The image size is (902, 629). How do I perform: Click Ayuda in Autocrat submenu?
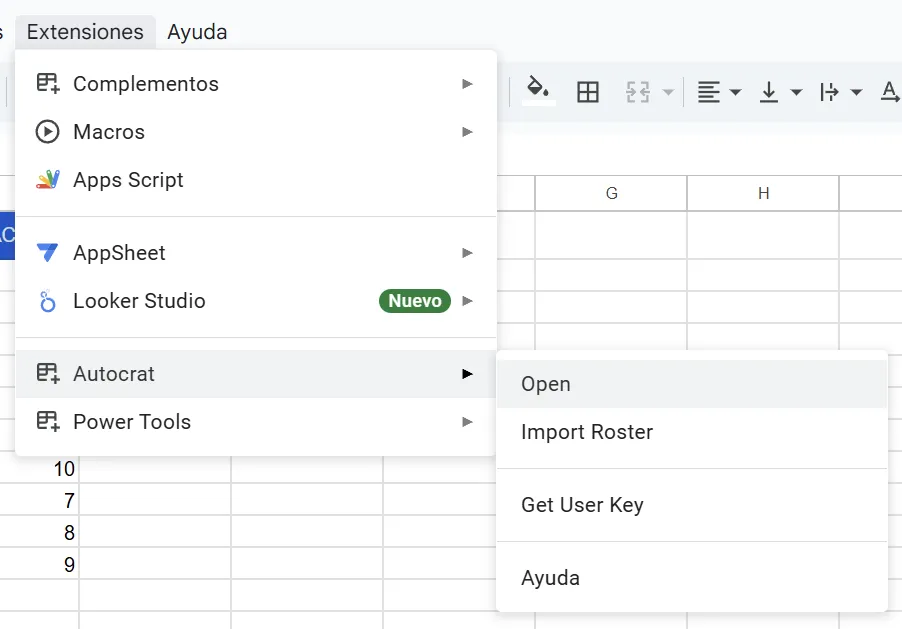[x=692, y=578]
